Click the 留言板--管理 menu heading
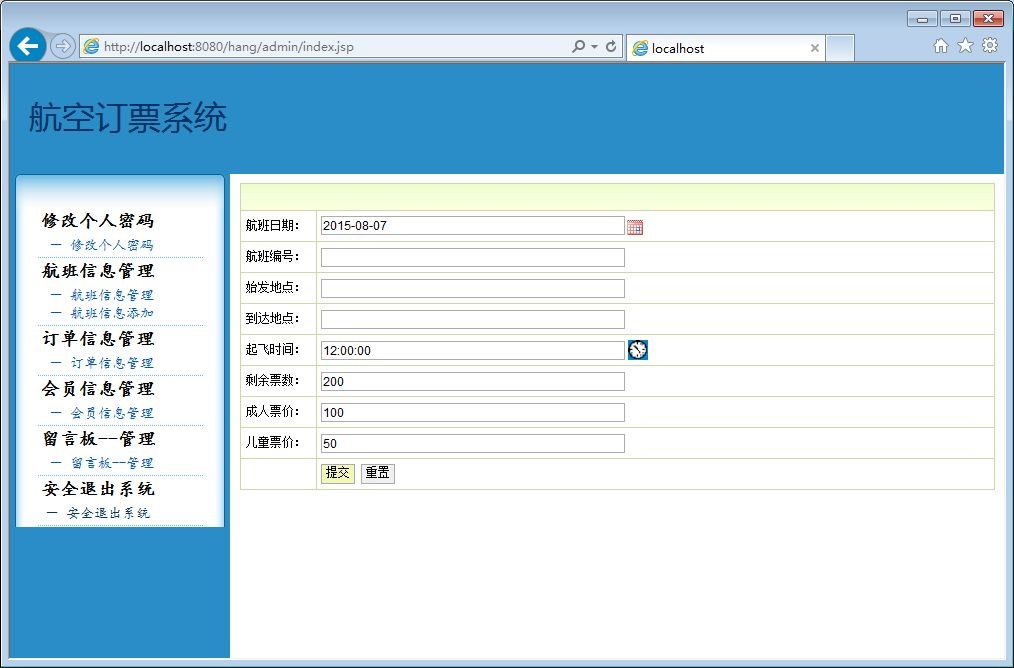 point(98,438)
